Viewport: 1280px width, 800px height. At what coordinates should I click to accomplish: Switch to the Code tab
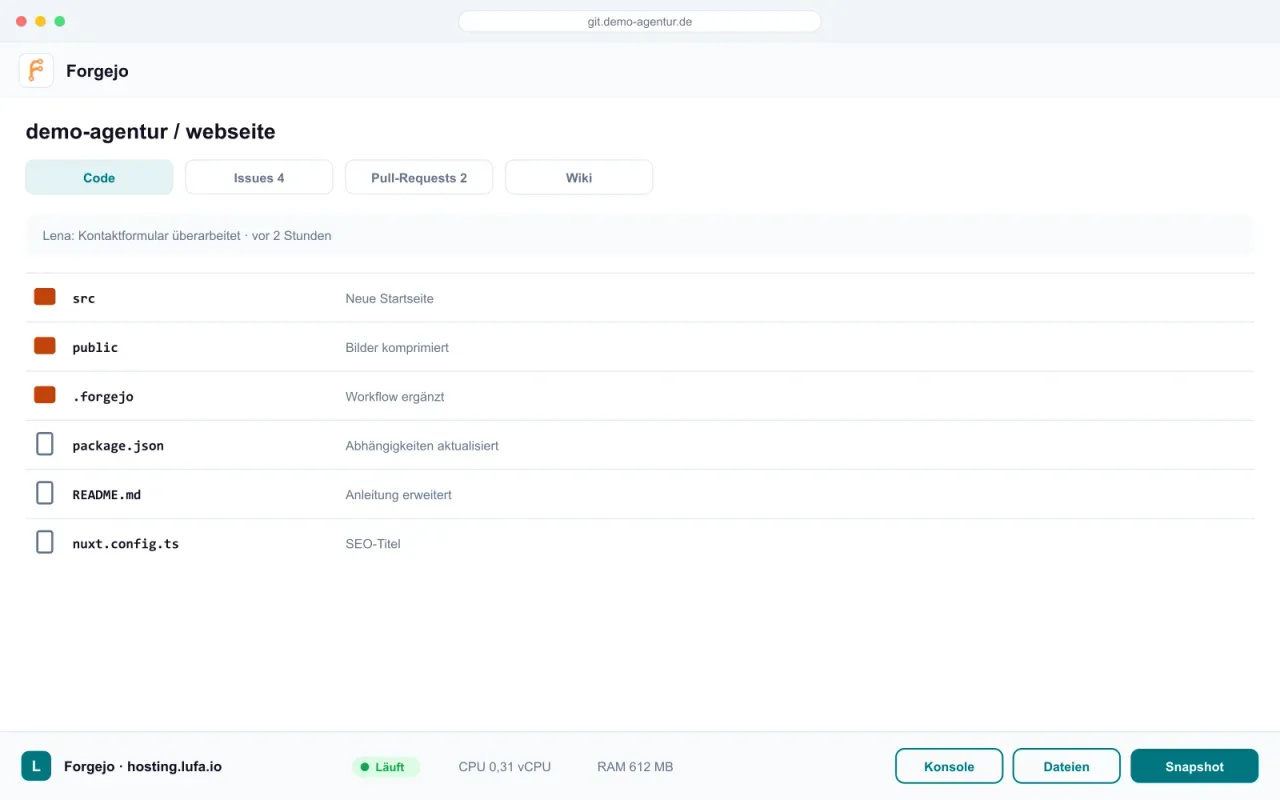pos(99,177)
